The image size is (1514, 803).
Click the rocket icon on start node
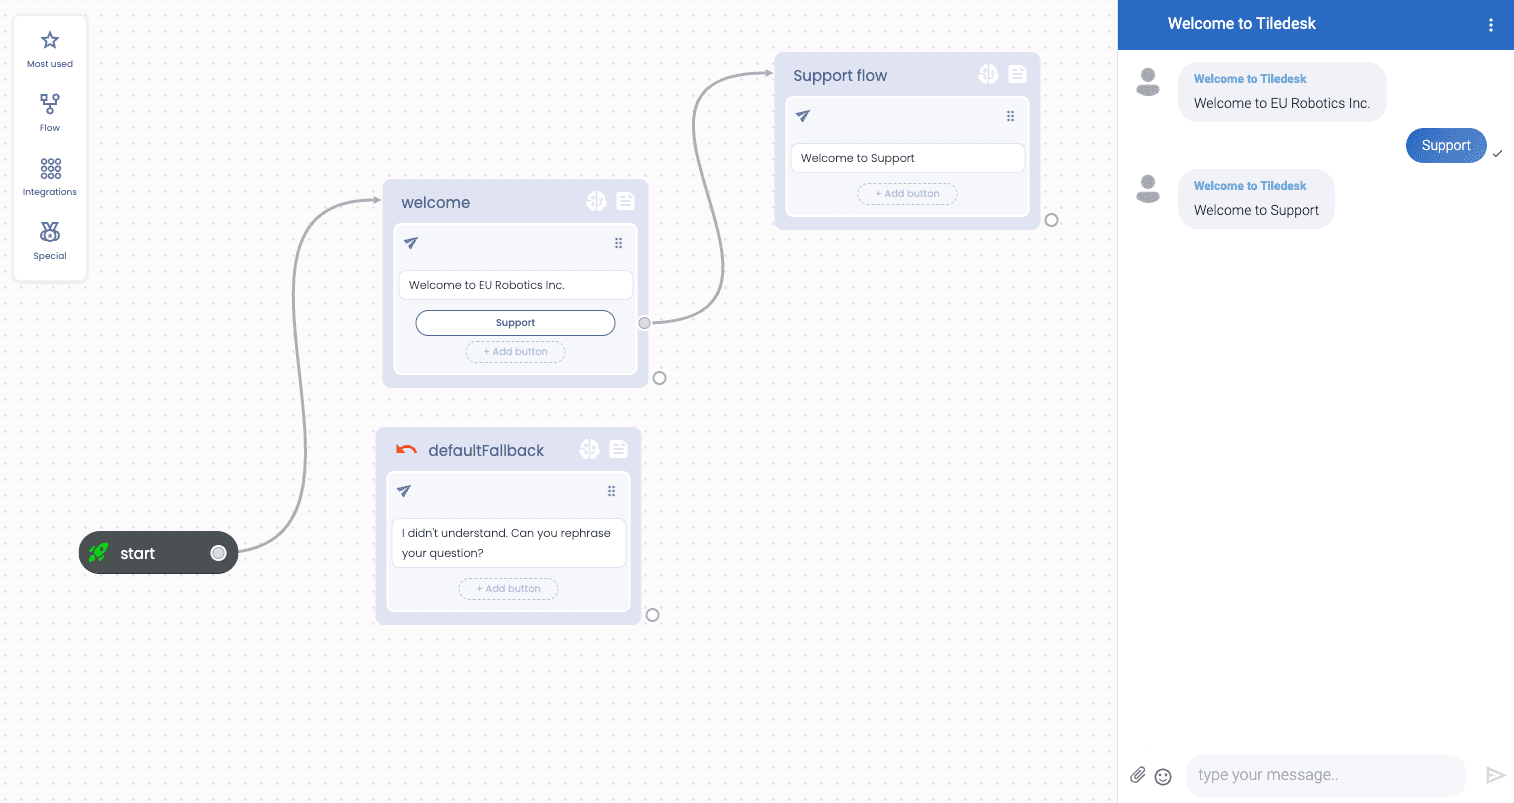98,553
